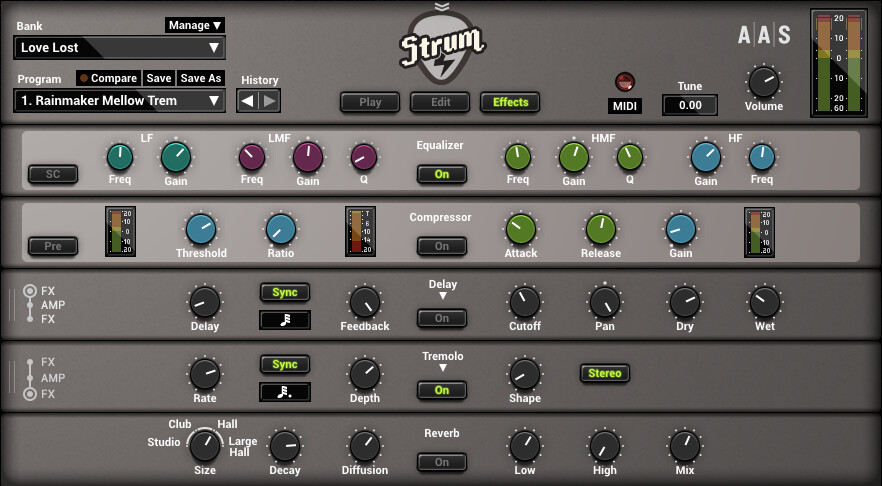
Task: Open the Rainmaker Mellow Trem program dropdown
Action: point(119,101)
